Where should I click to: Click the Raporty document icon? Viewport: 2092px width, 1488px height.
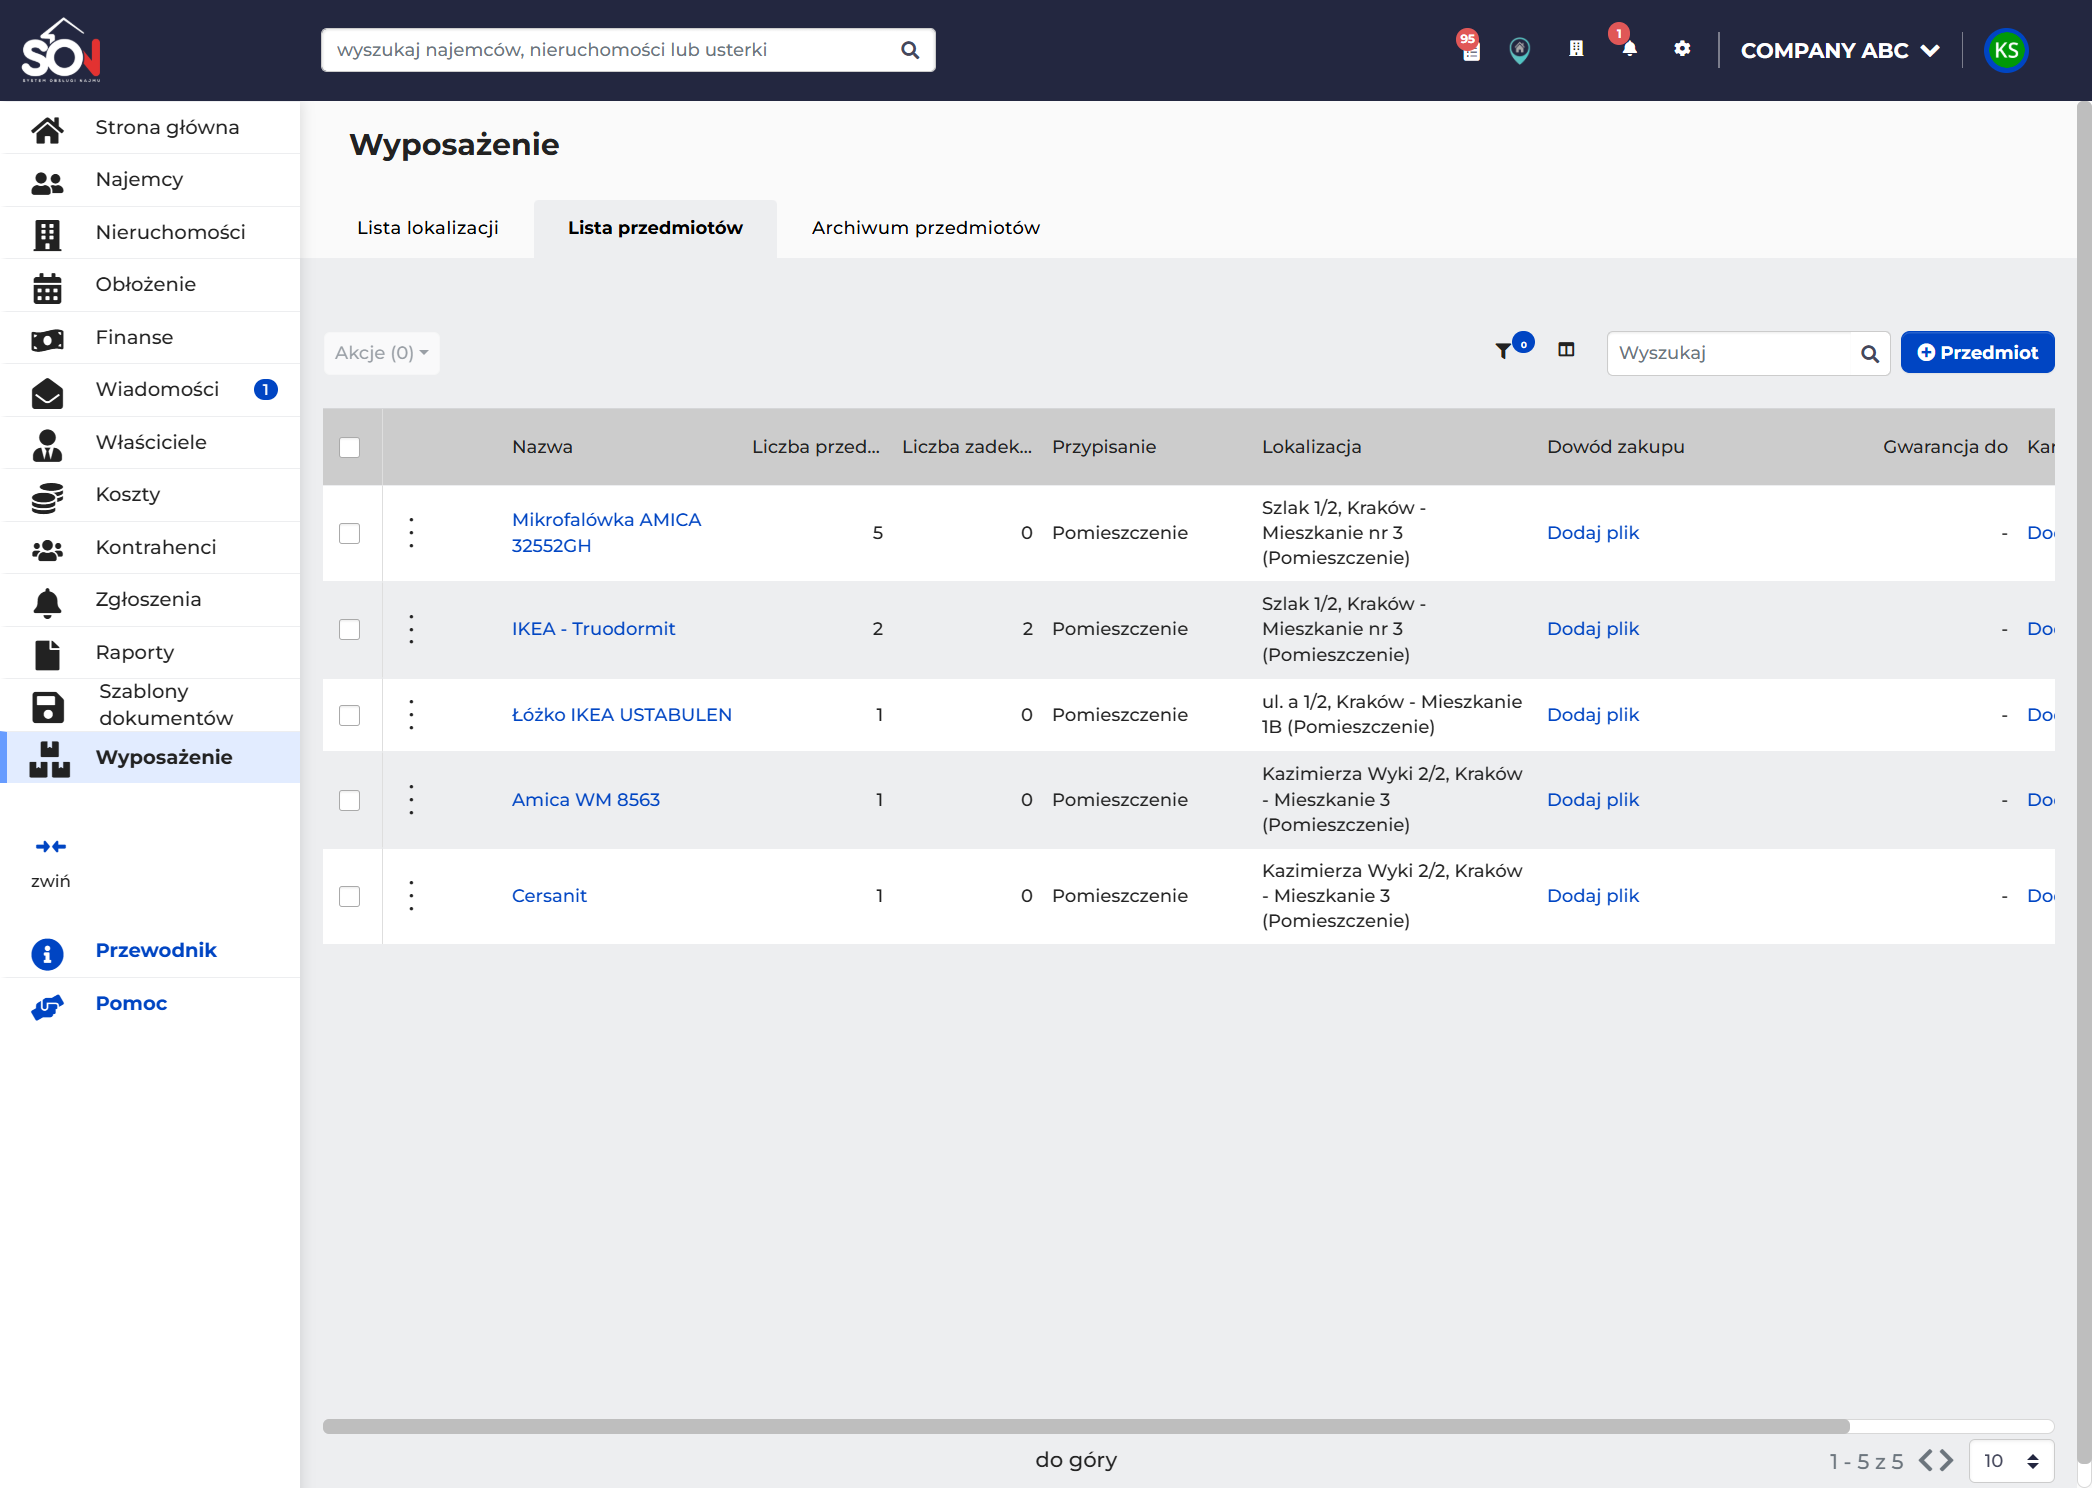(47, 655)
